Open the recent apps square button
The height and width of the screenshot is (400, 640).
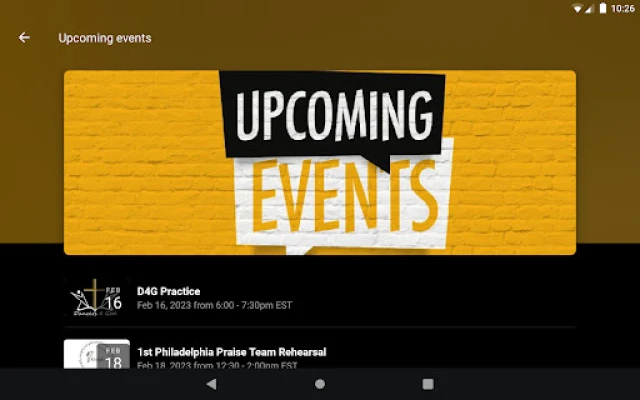[x=428, y=384]
